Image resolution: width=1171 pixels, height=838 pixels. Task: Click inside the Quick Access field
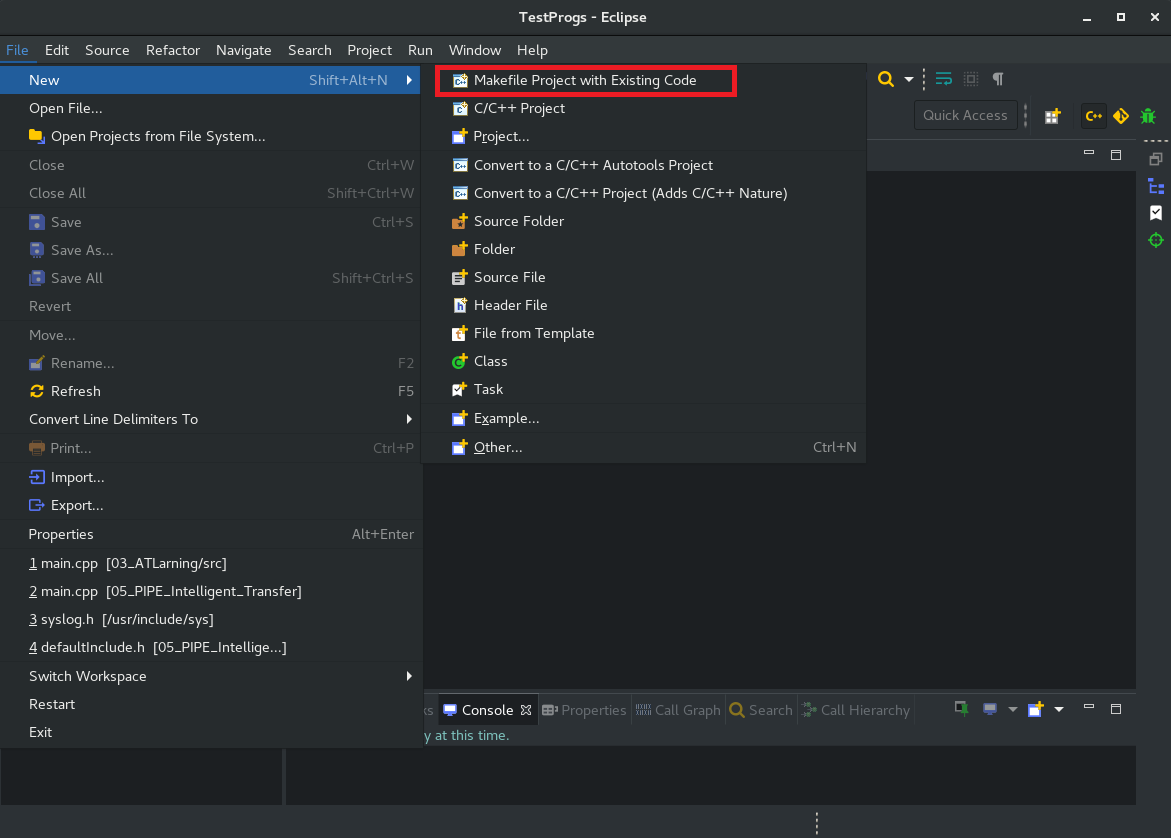pos(965,115)
